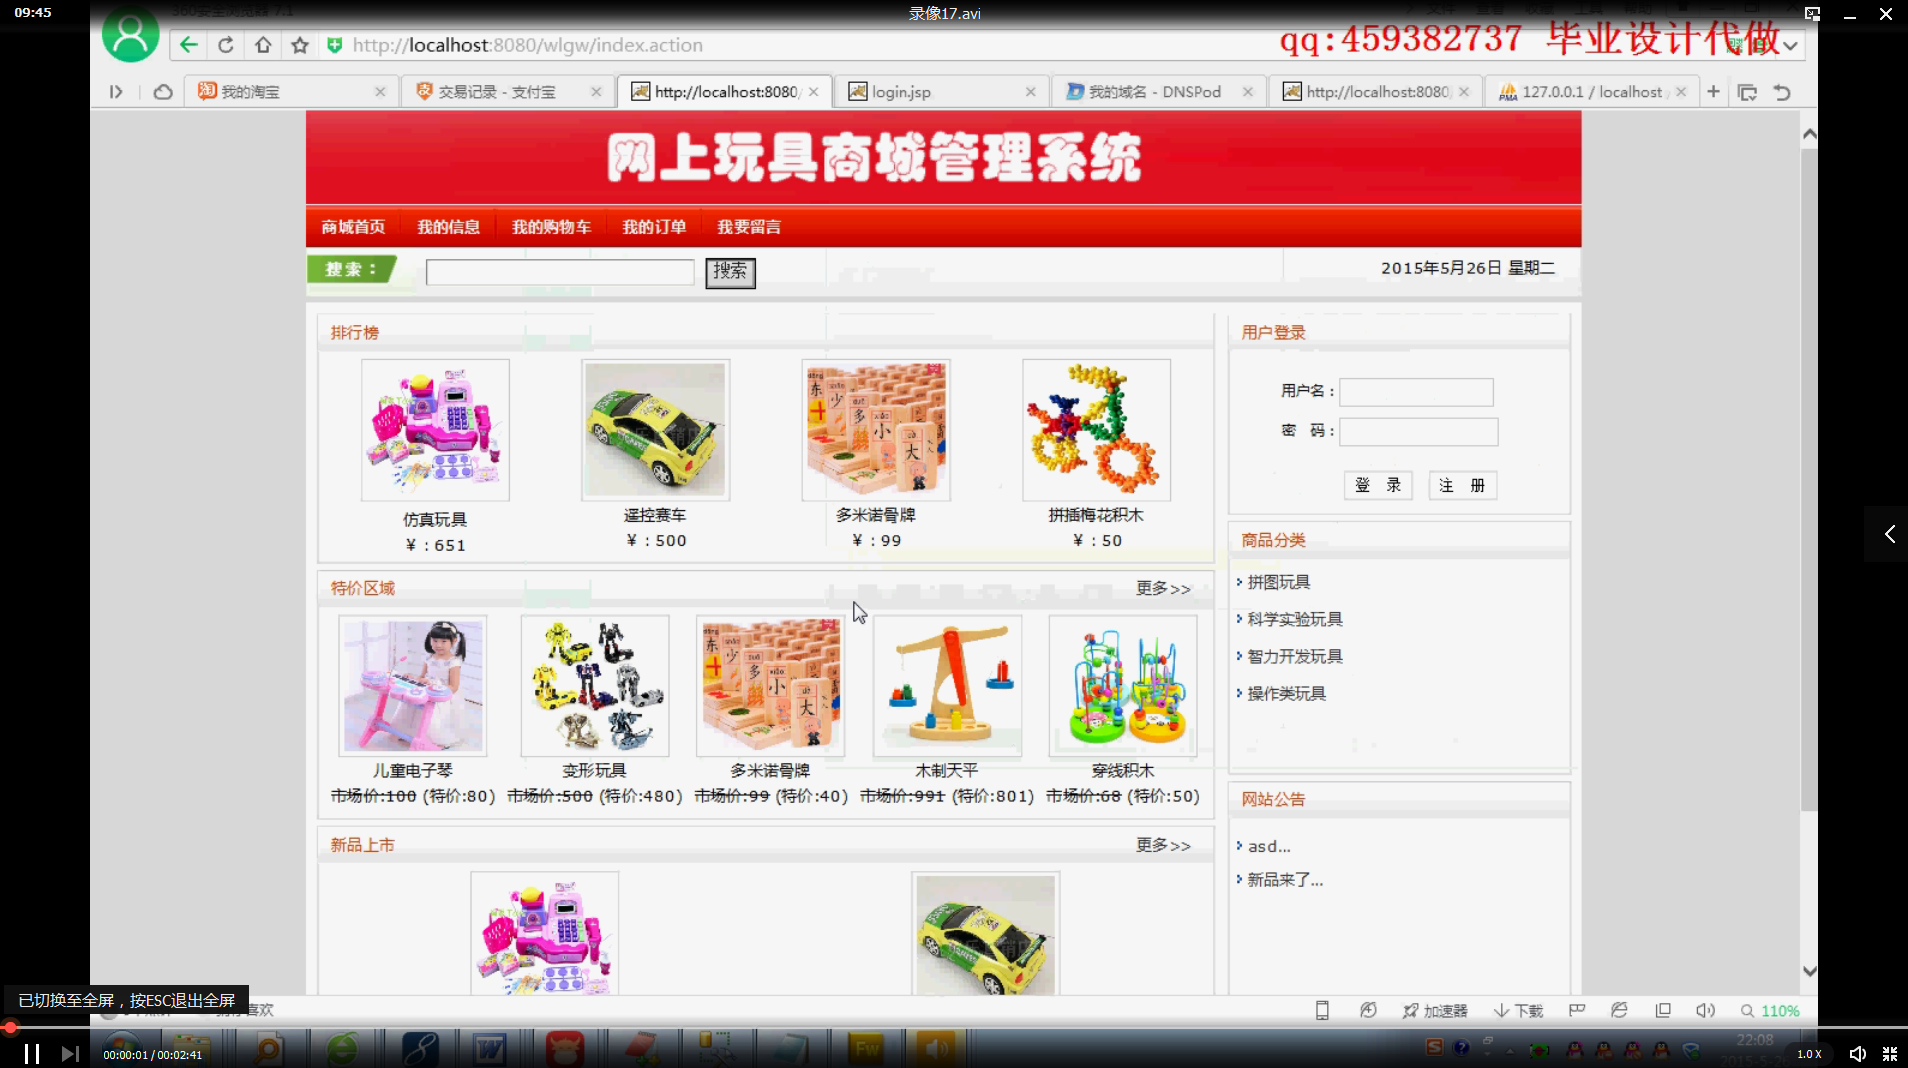Open the 智力开发玩具 category link

(x=1294, y=656)
